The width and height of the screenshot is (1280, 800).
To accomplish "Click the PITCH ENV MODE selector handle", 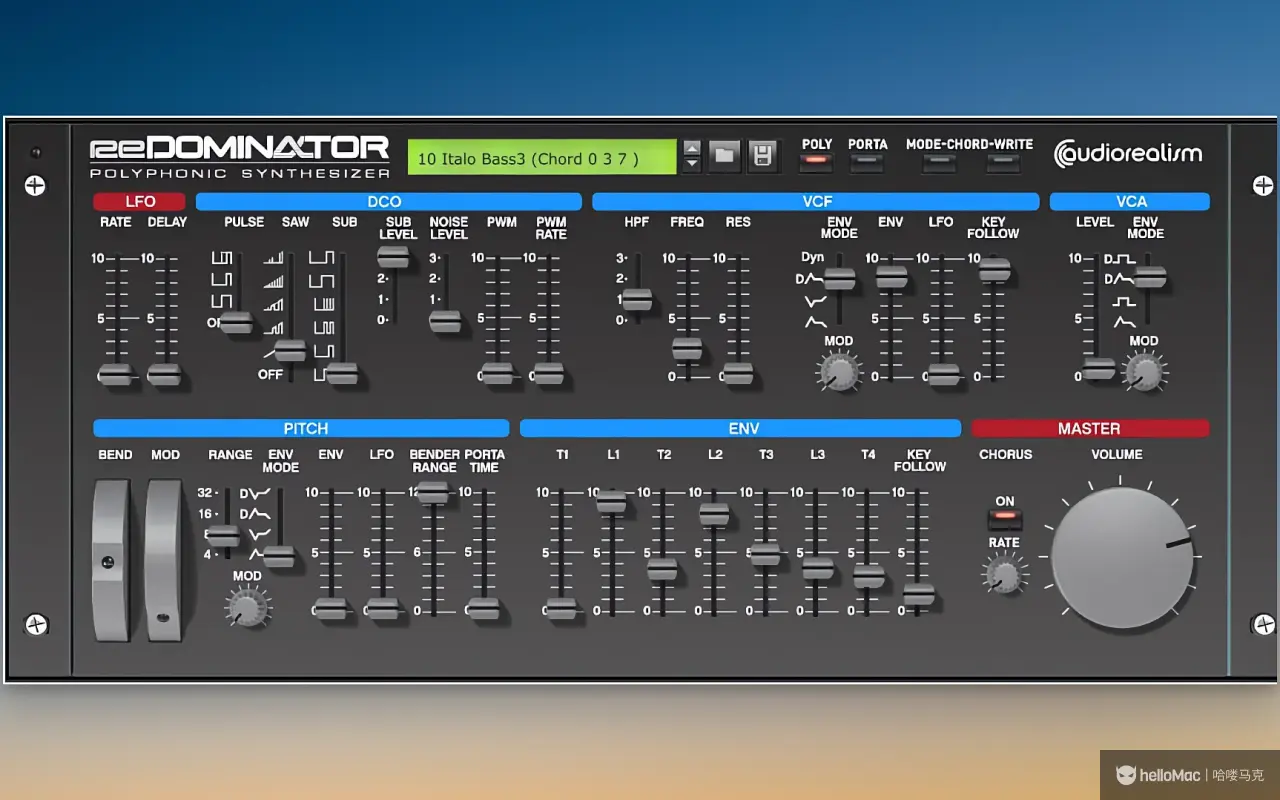I will (279, 557).
